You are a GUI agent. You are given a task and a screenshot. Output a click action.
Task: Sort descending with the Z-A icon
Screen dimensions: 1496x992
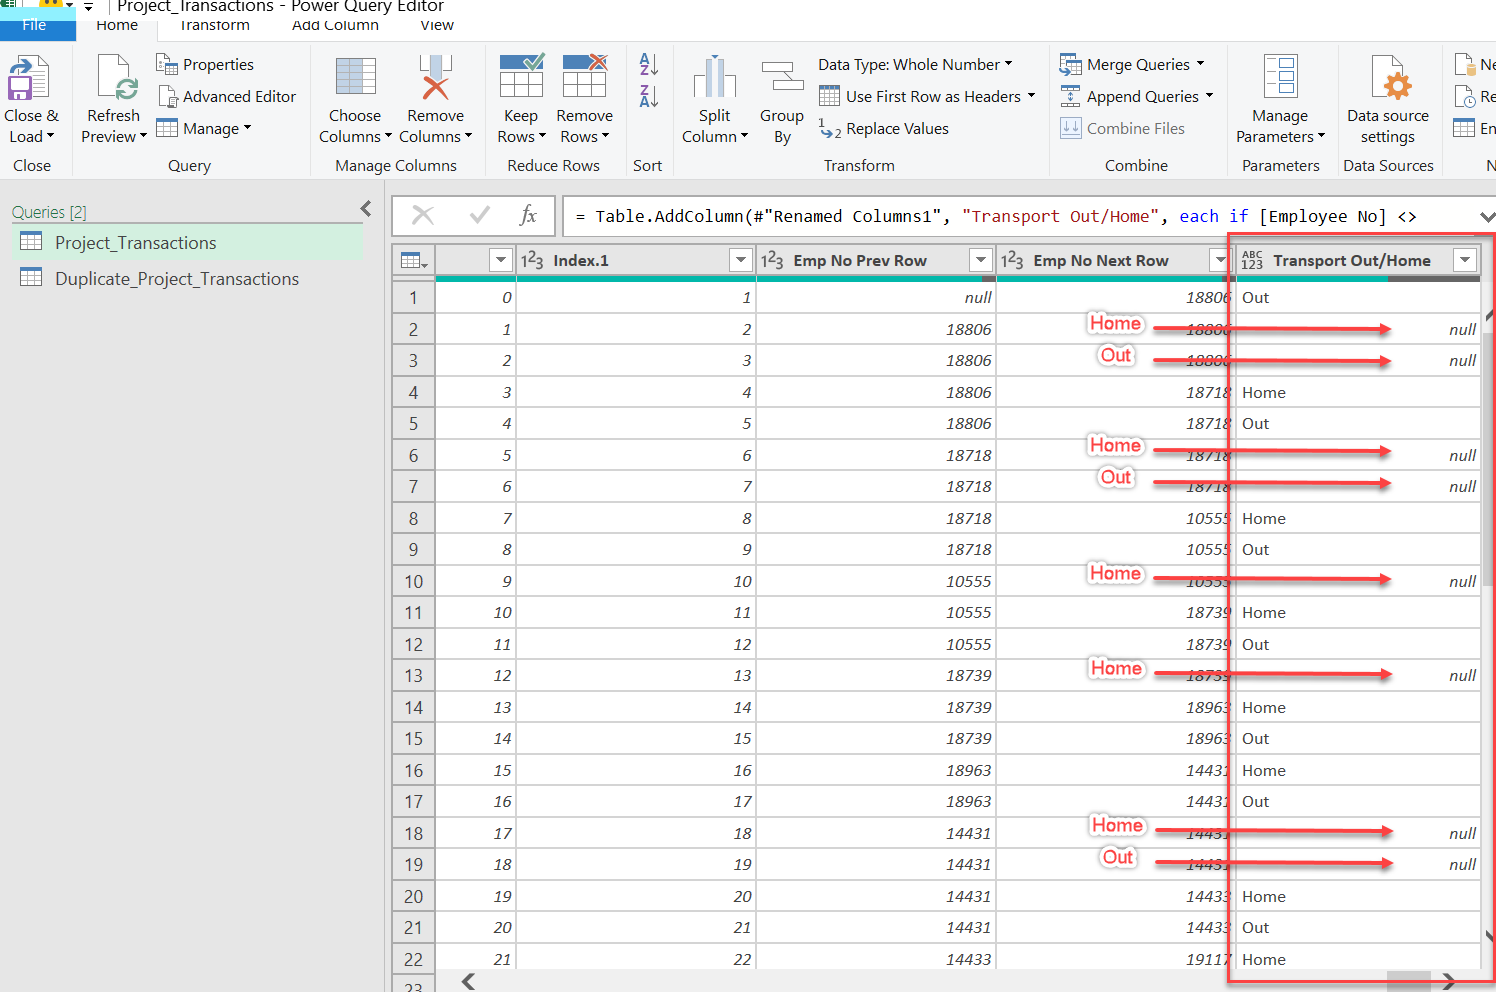(648, 96)
